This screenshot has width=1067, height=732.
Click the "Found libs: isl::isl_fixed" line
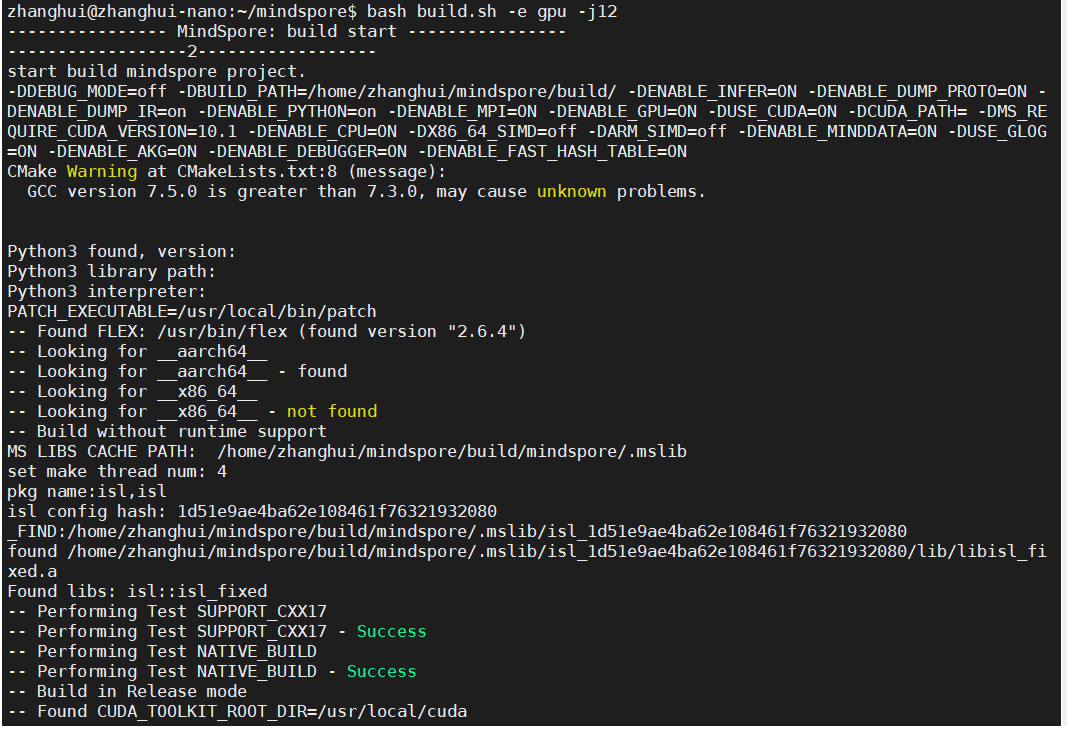[137, 591]
